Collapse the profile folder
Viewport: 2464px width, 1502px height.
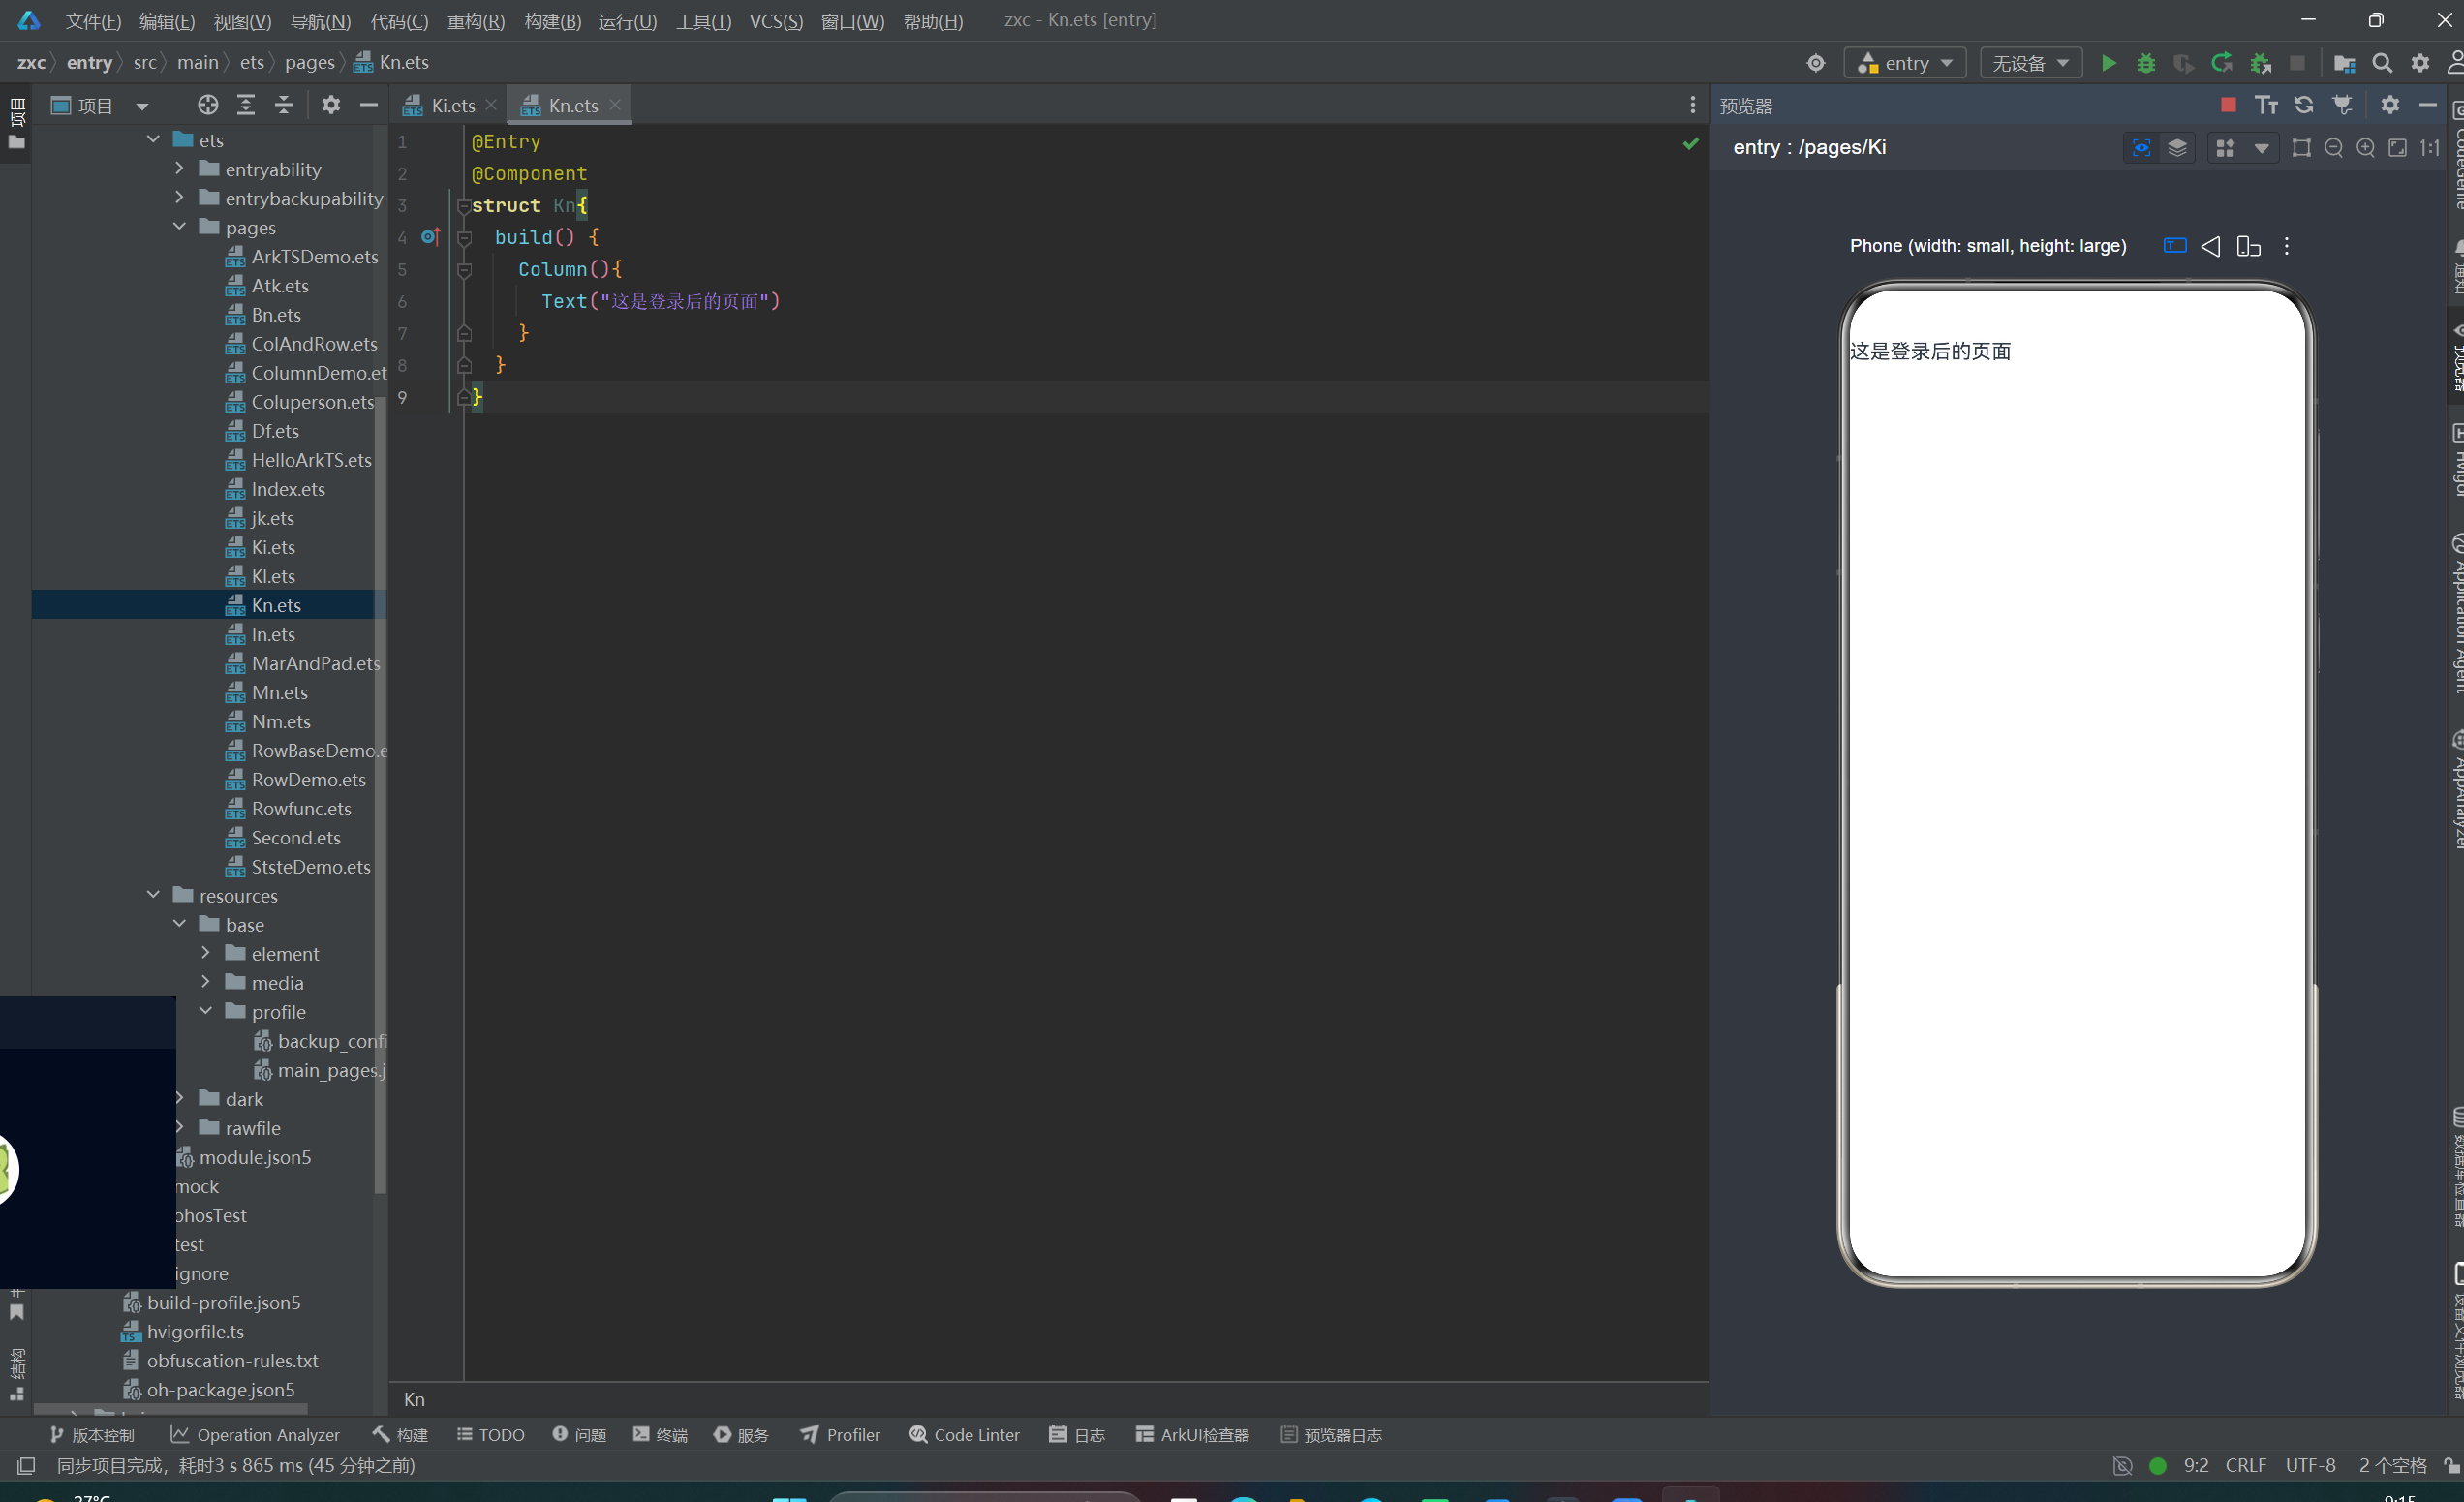(x=206, y=1011)
